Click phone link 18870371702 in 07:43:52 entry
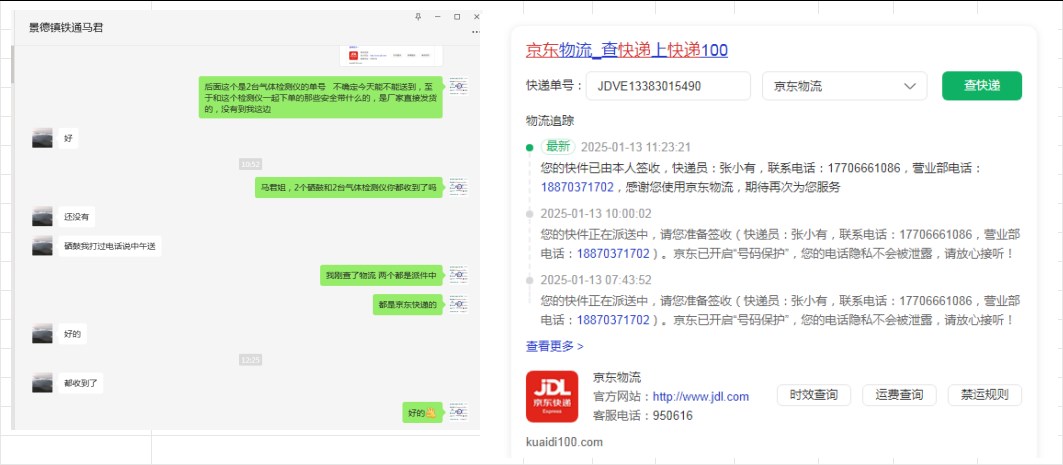Image resolution: width=1063 pixels, height=465 pixels. [613, 319]
